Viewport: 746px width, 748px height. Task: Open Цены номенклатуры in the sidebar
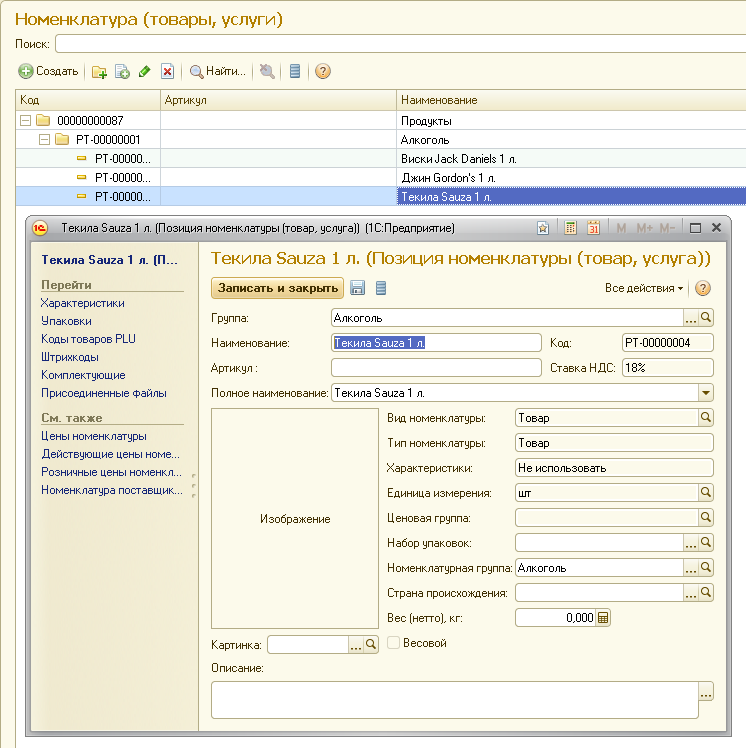(x=93, y=436)
